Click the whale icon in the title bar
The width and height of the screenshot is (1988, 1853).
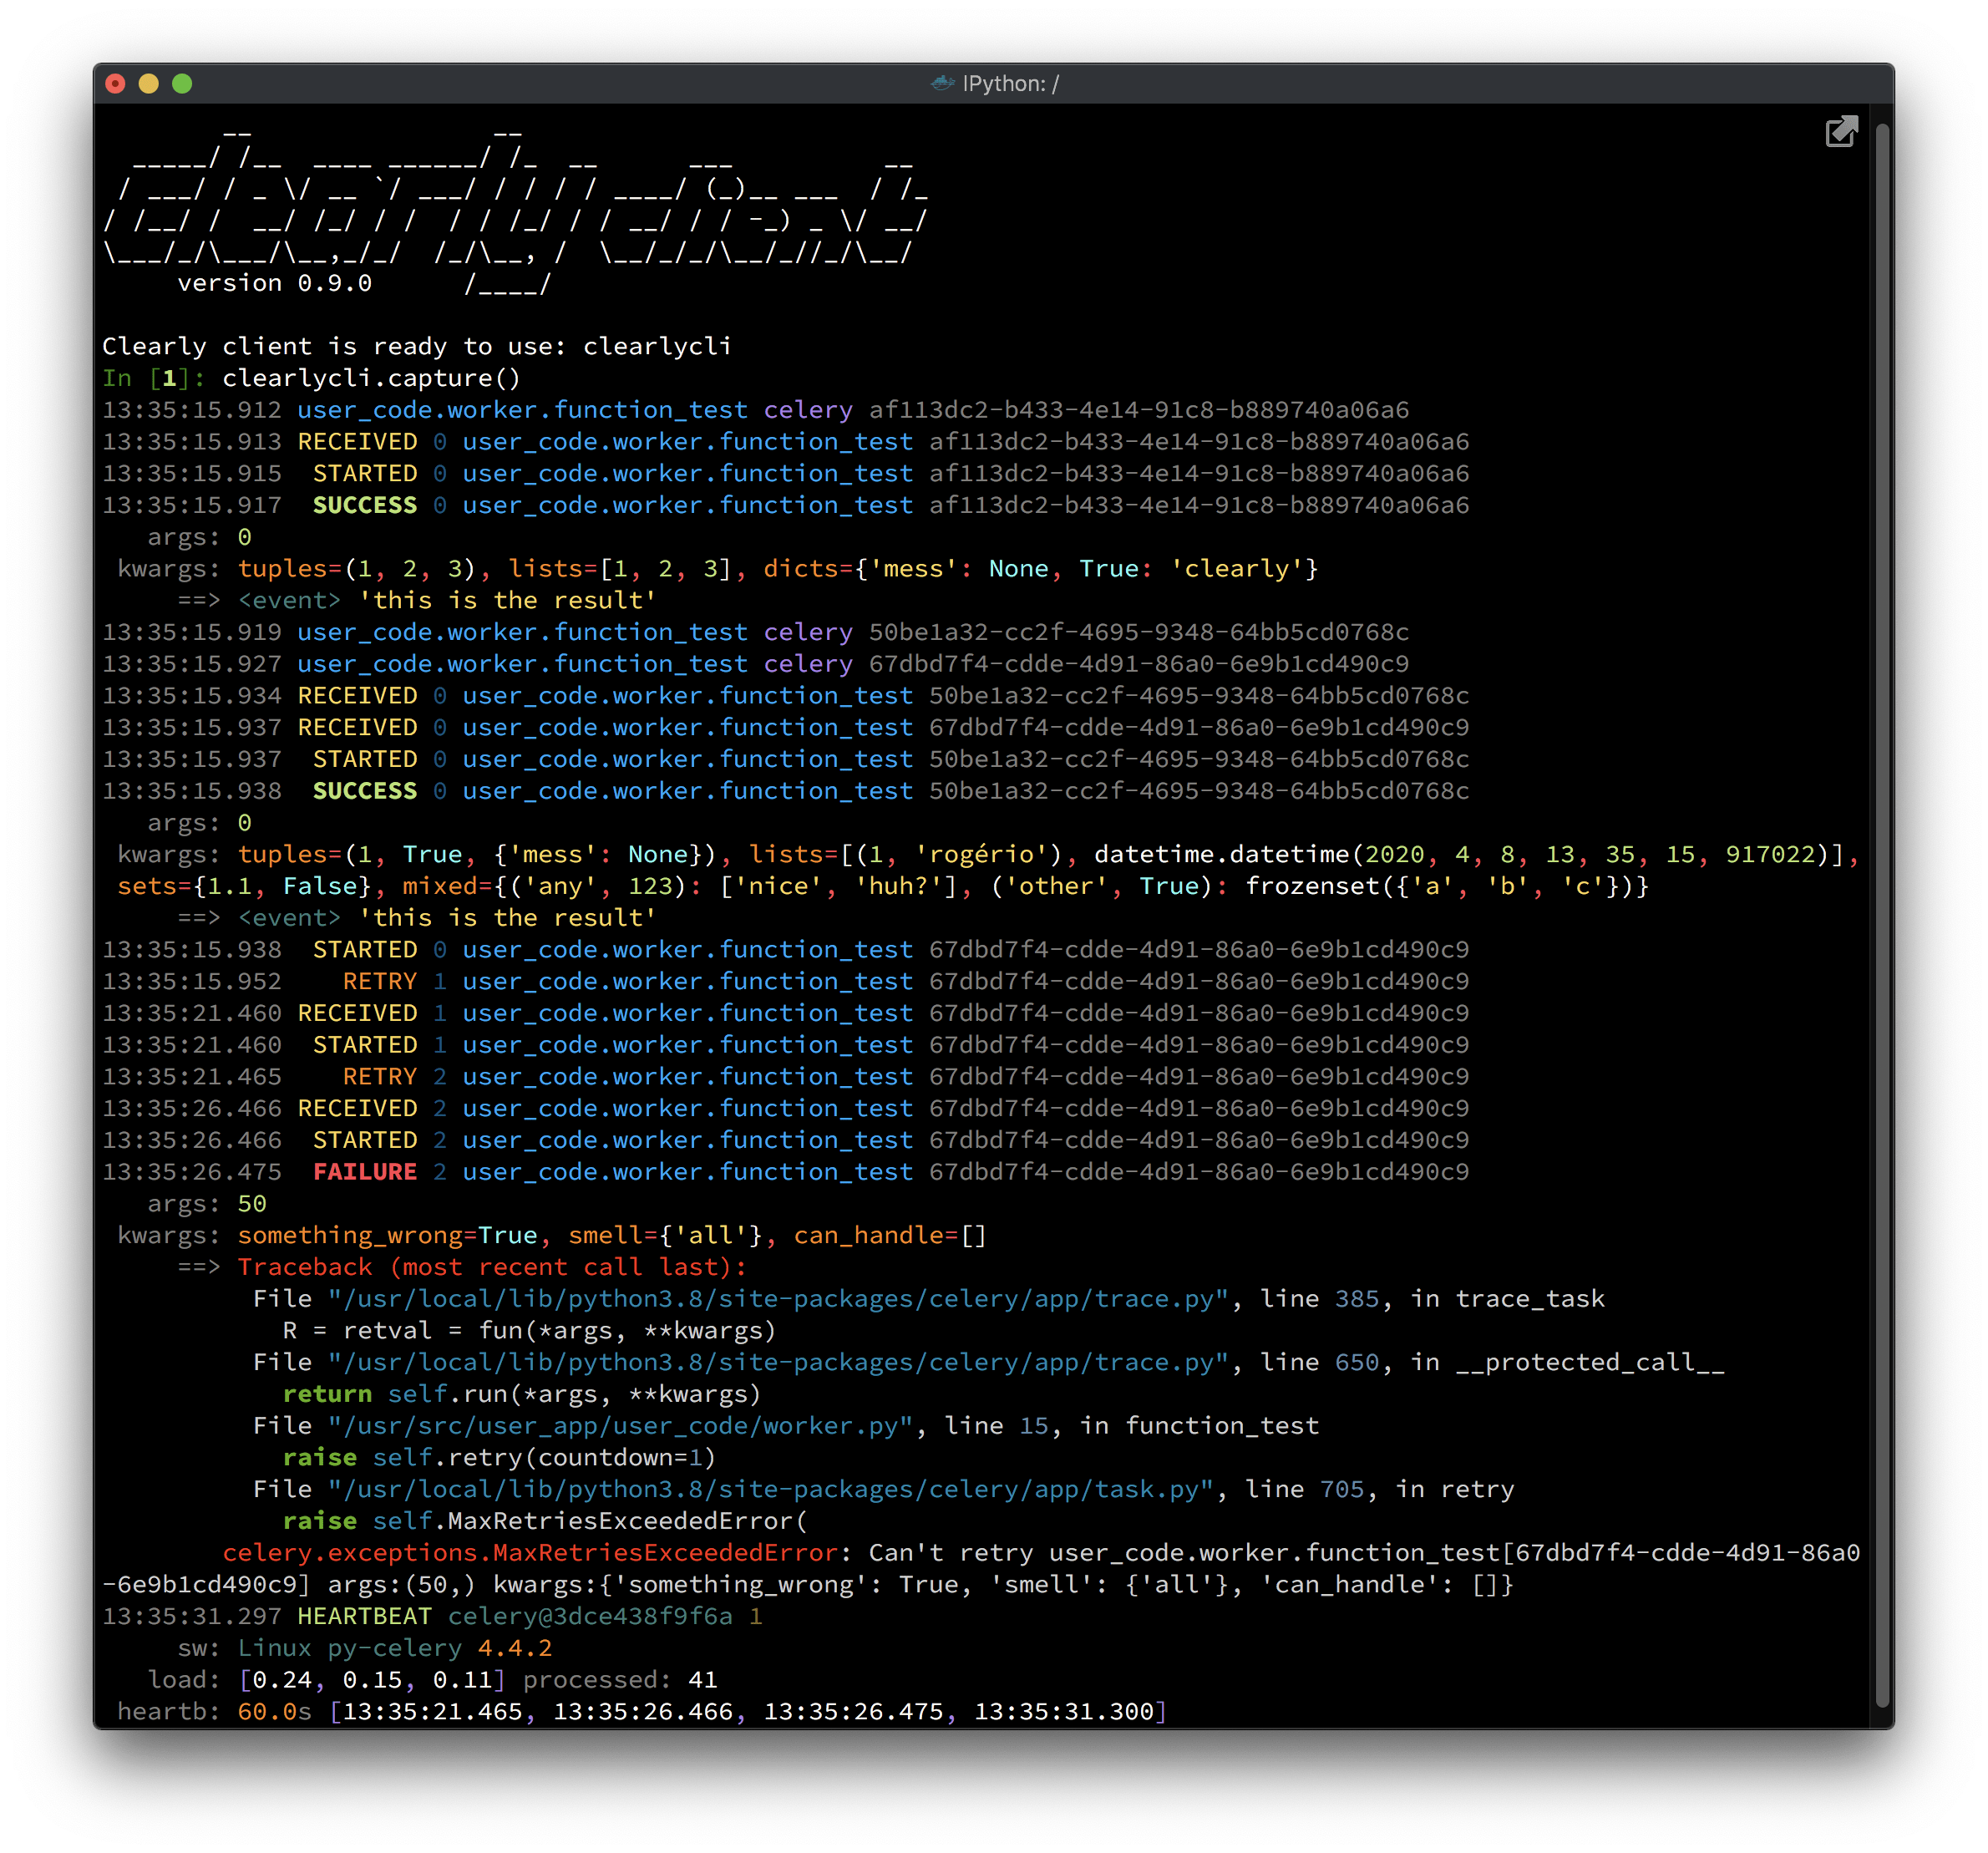[x=942, y=83]
